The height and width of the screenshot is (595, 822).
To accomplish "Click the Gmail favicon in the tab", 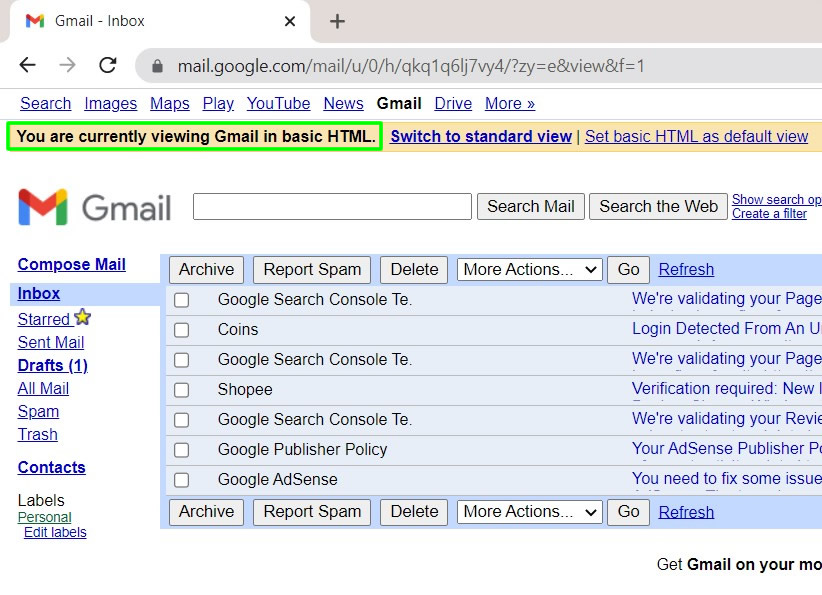I will coord(35,21).
